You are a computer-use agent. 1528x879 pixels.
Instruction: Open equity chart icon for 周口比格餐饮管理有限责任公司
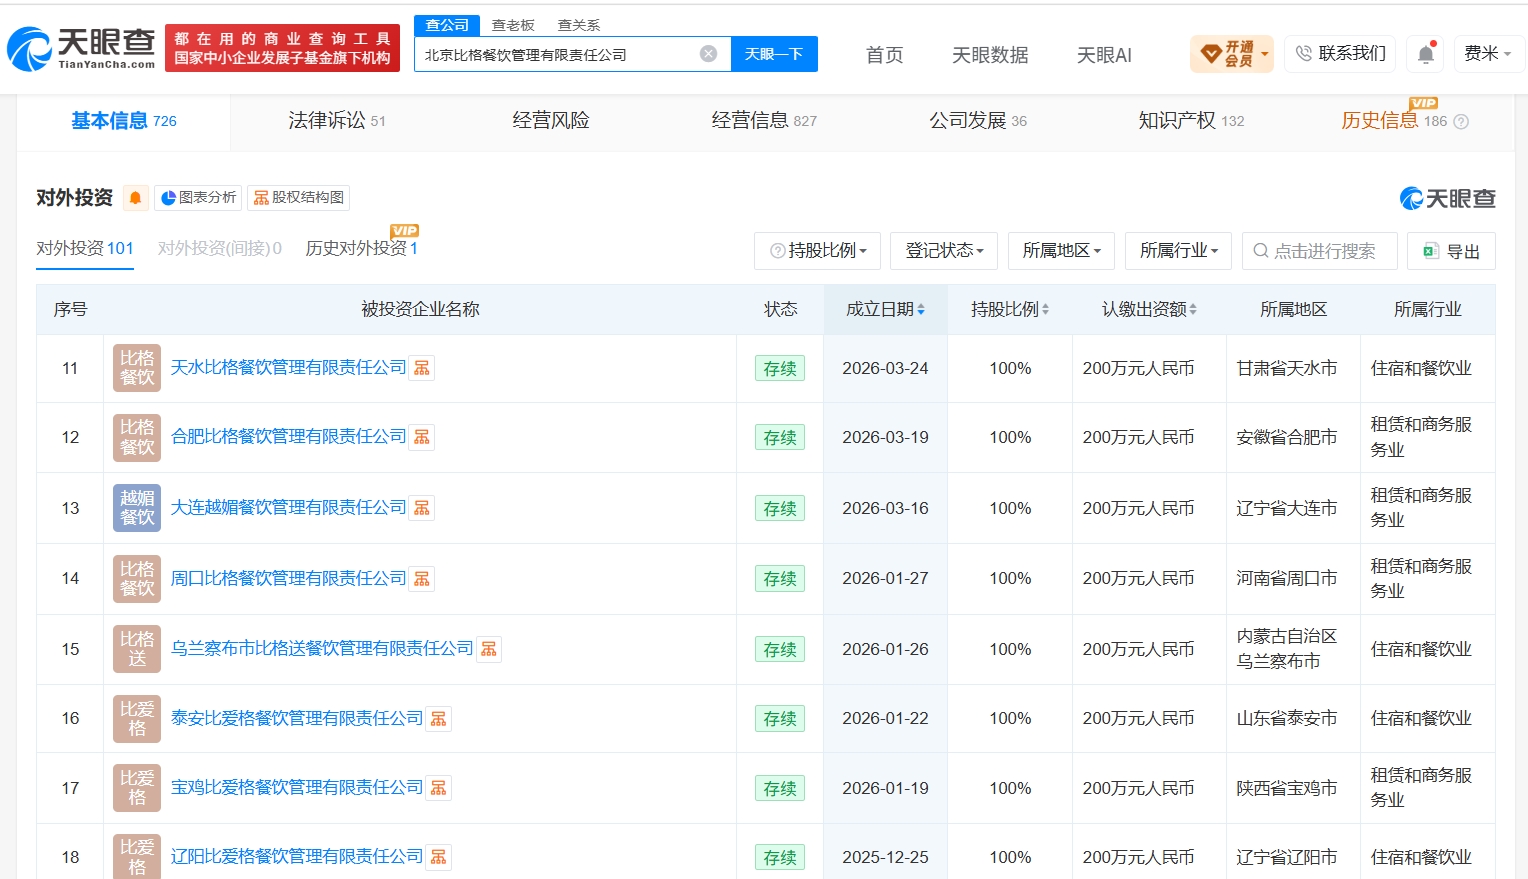click(x=422, y=579)
